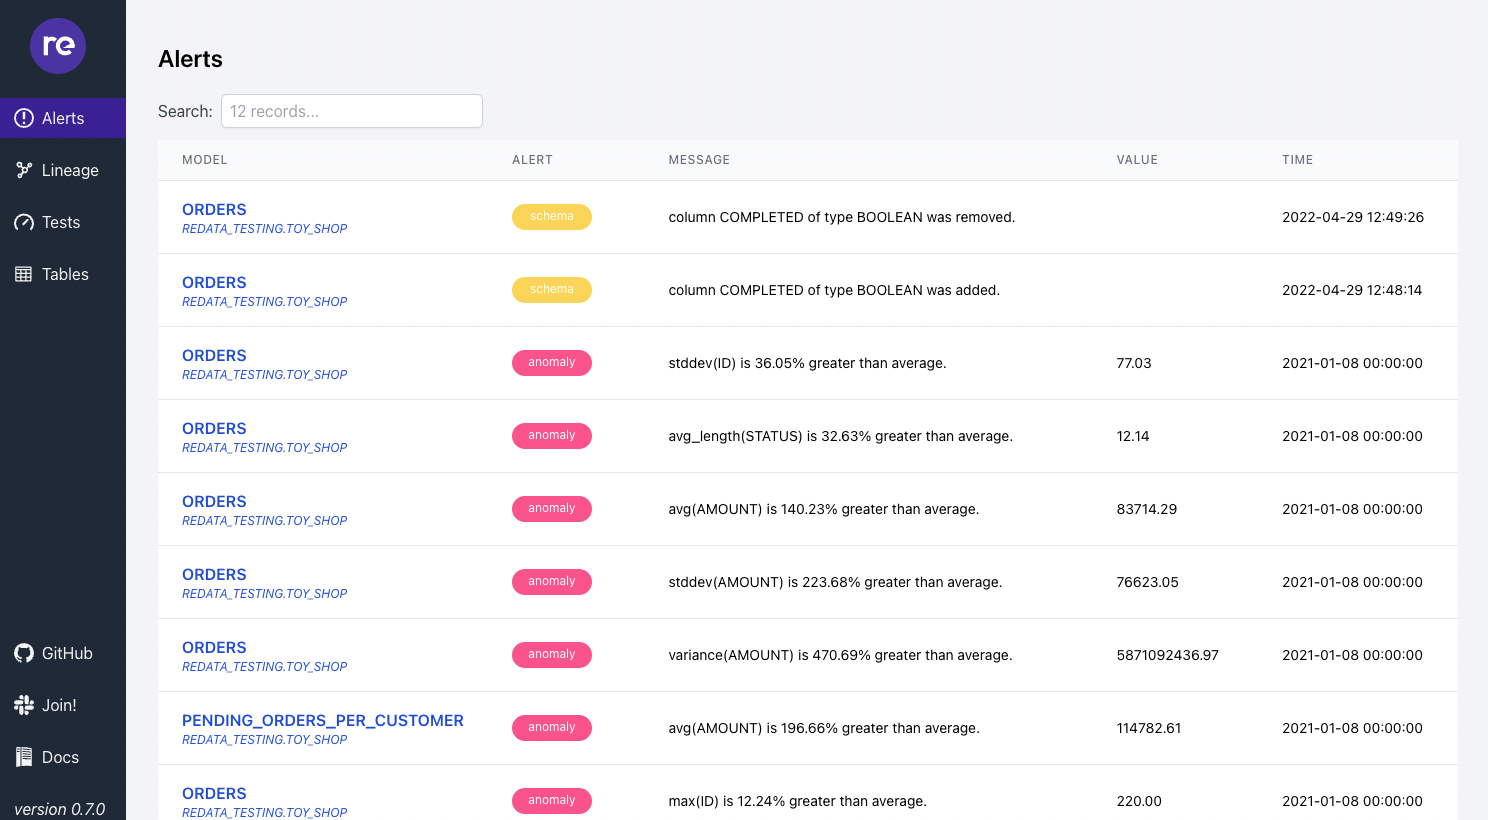Click the value 83714.29
The image size is (1488, 820).
pyautogui.click(x=1147, y=509)
